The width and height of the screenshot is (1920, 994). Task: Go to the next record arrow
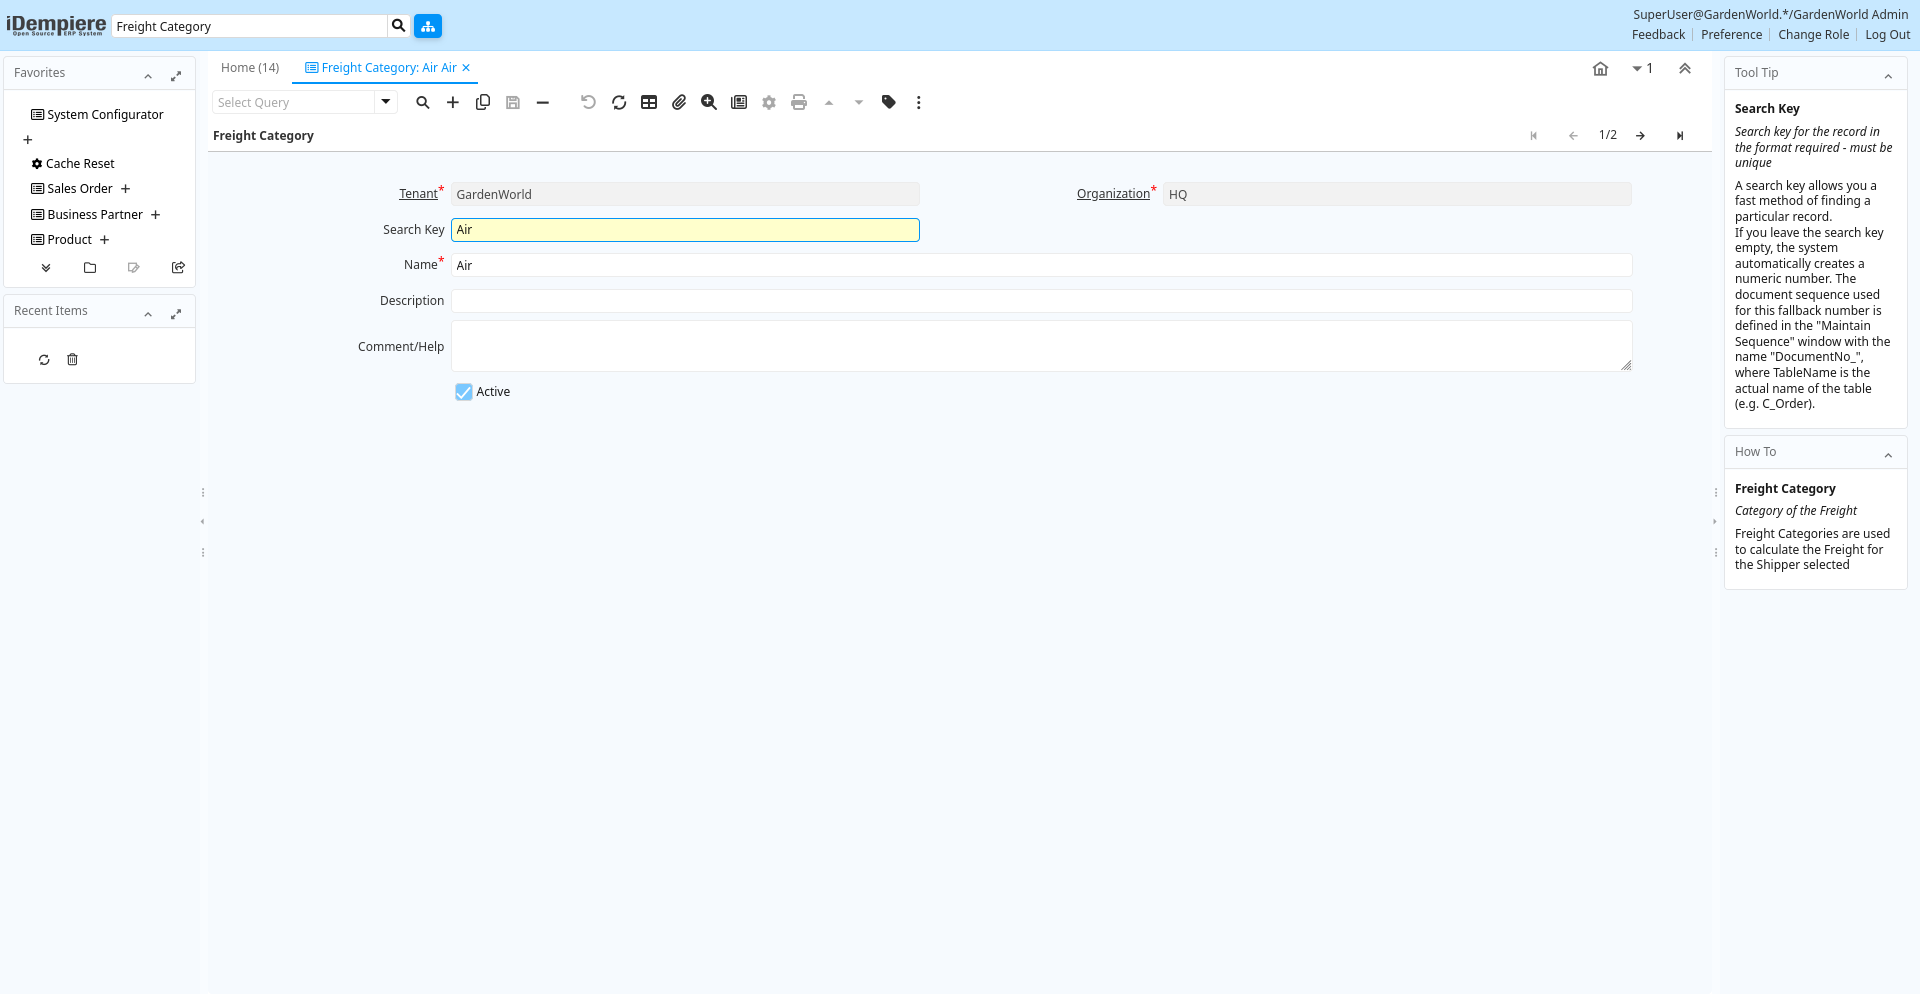[1641, 136]
